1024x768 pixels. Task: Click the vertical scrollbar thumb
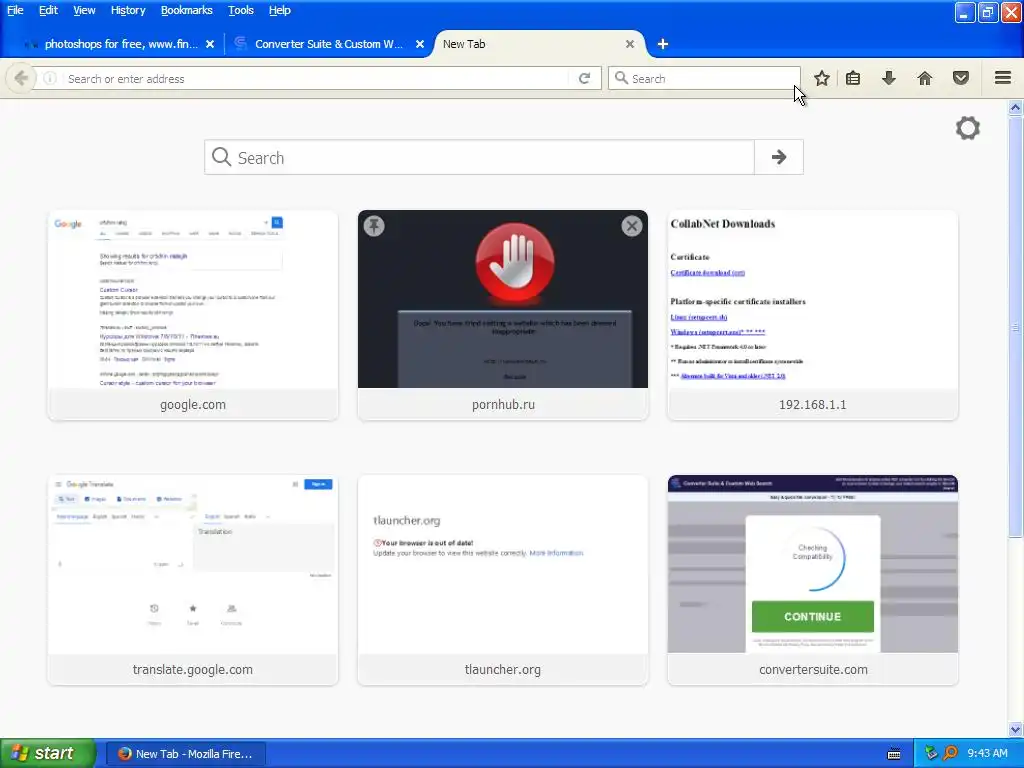coord(1015,327)
